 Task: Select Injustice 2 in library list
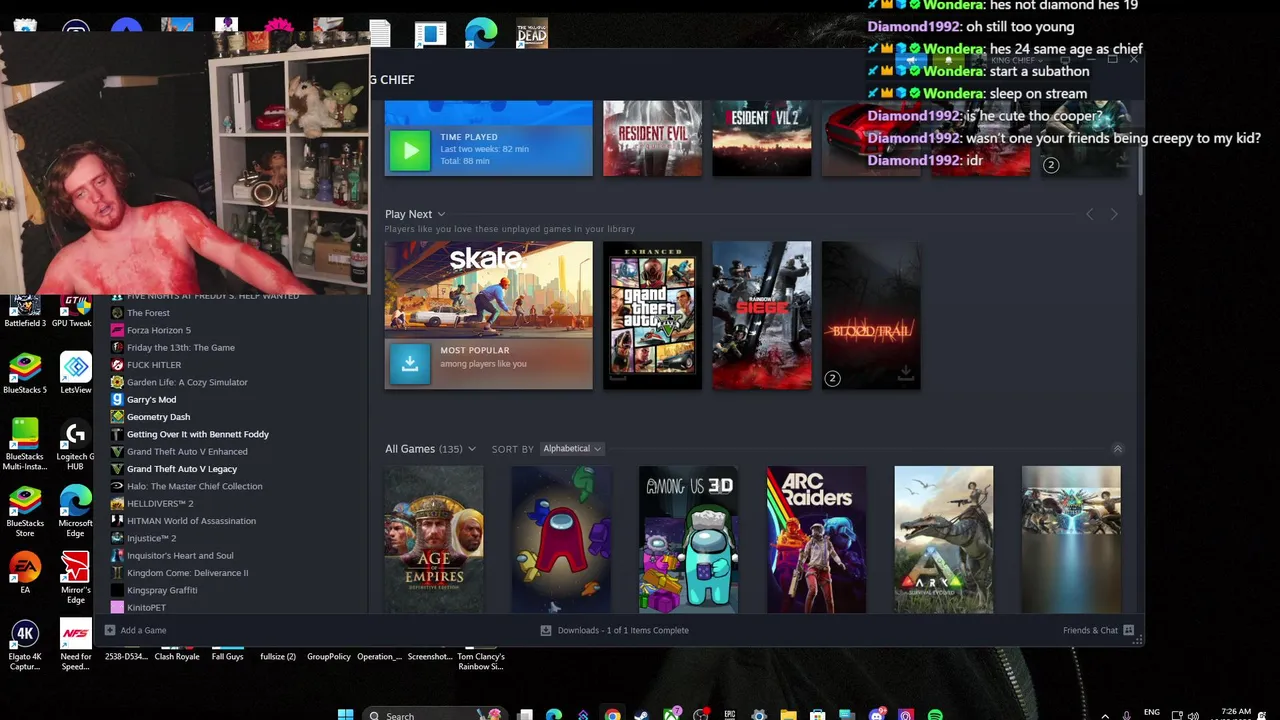point(151,538)
